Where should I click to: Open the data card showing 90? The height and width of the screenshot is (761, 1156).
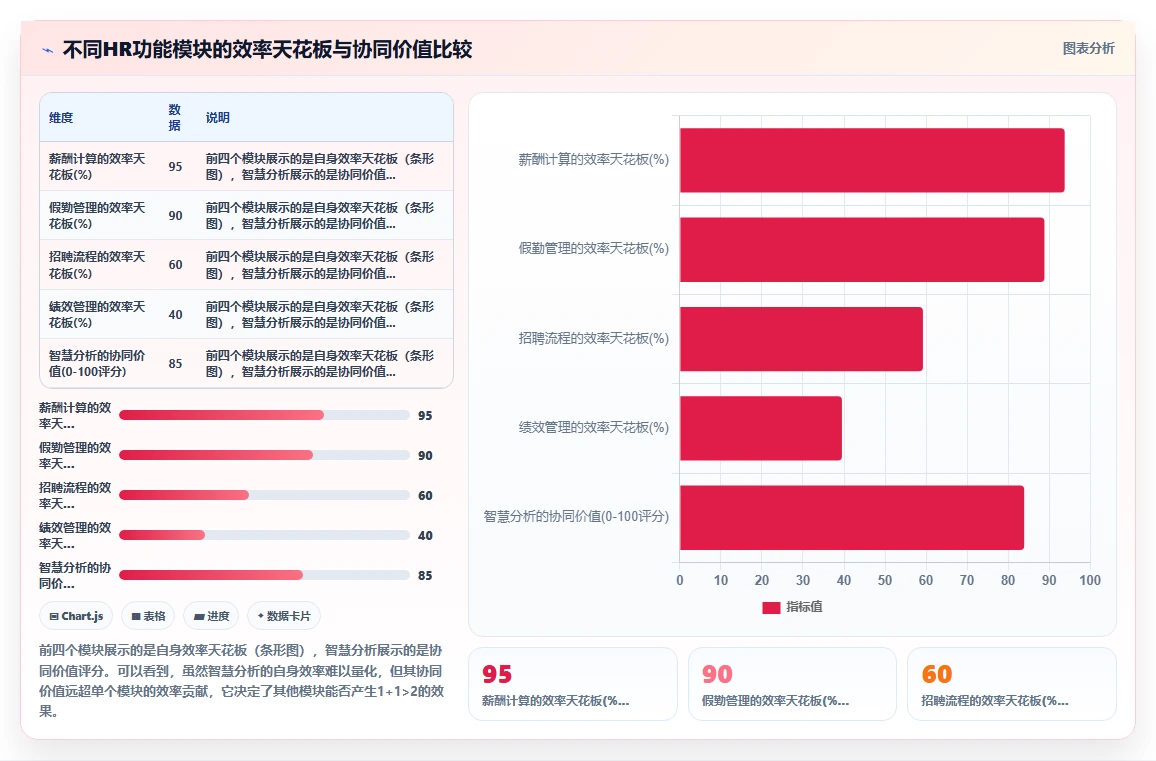click(x=792, y=684)
